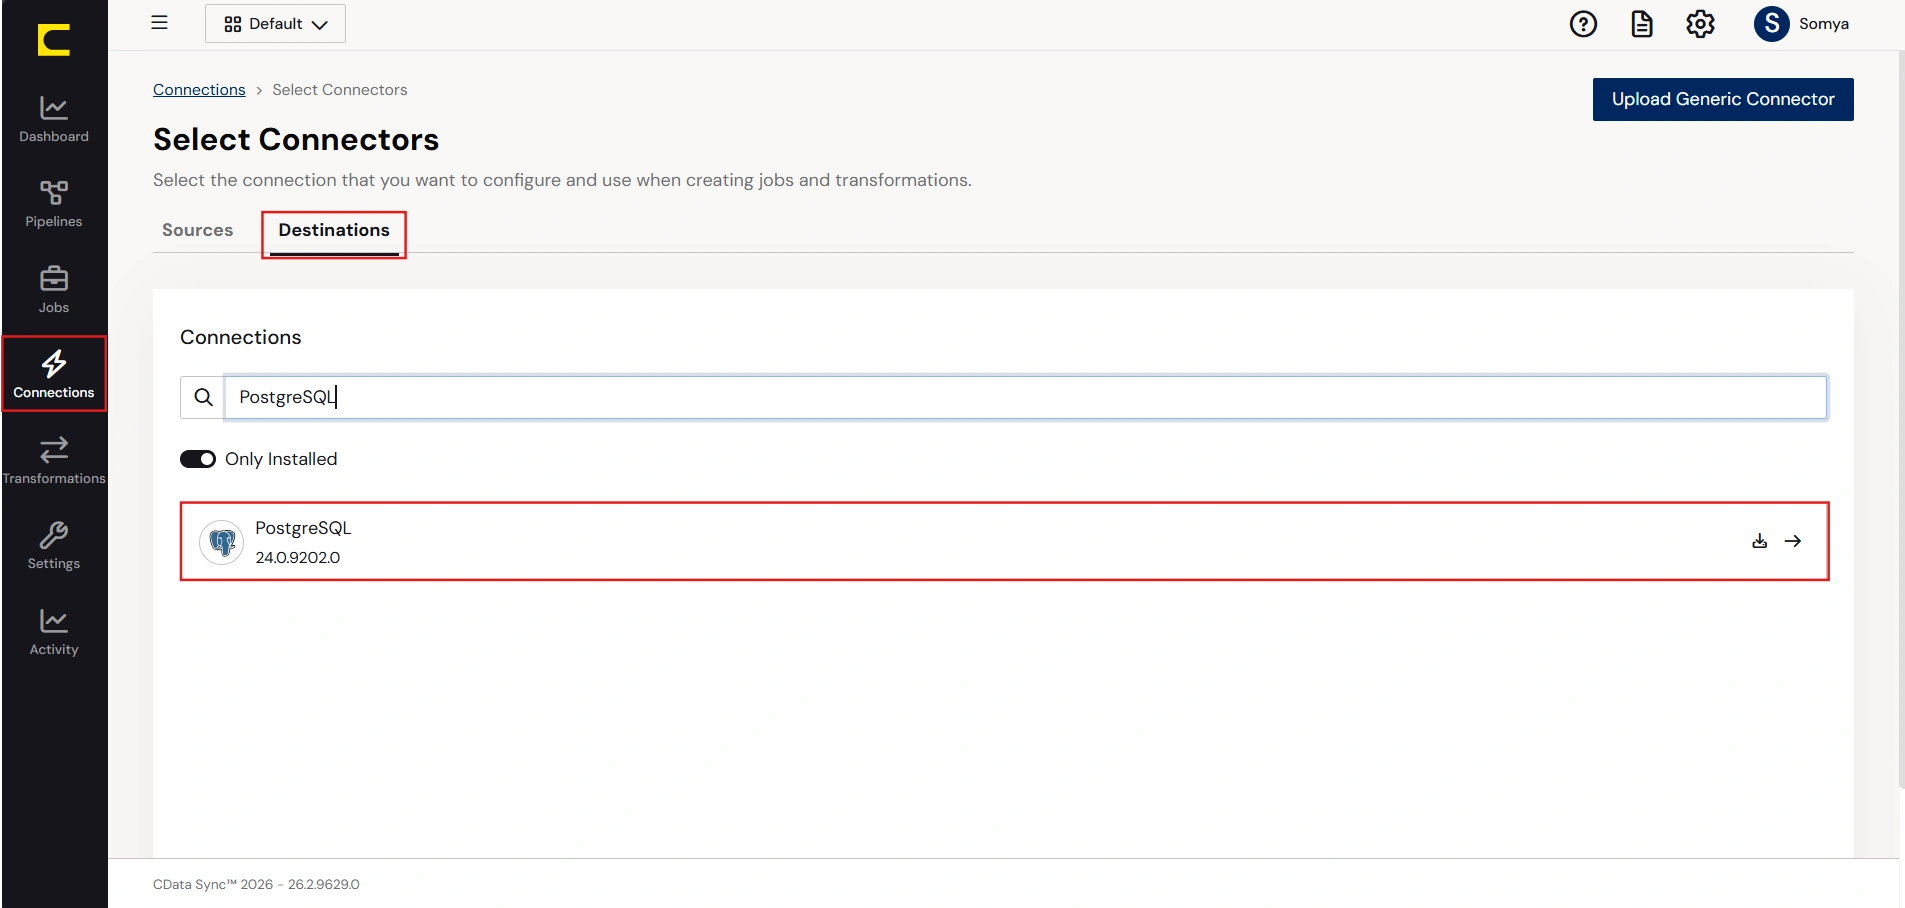Click the Select Connectors breadcrumb text
The width and height of the screenshot is (1905, 908).
340,90
